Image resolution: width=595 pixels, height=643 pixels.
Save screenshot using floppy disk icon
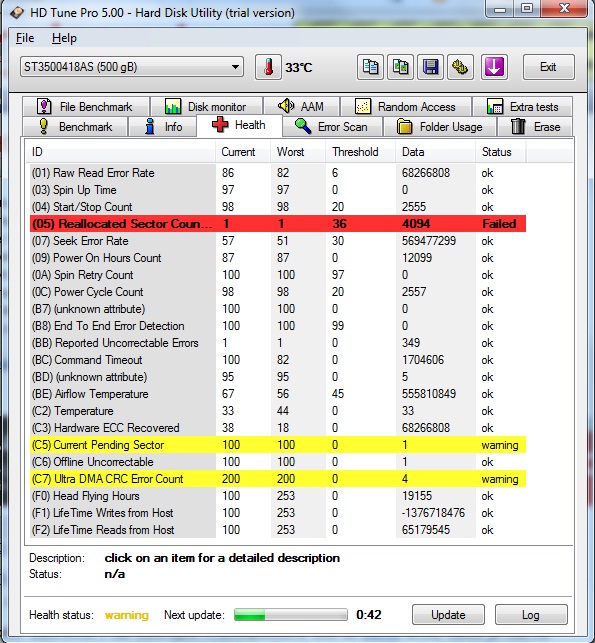(x=430, y=67)
